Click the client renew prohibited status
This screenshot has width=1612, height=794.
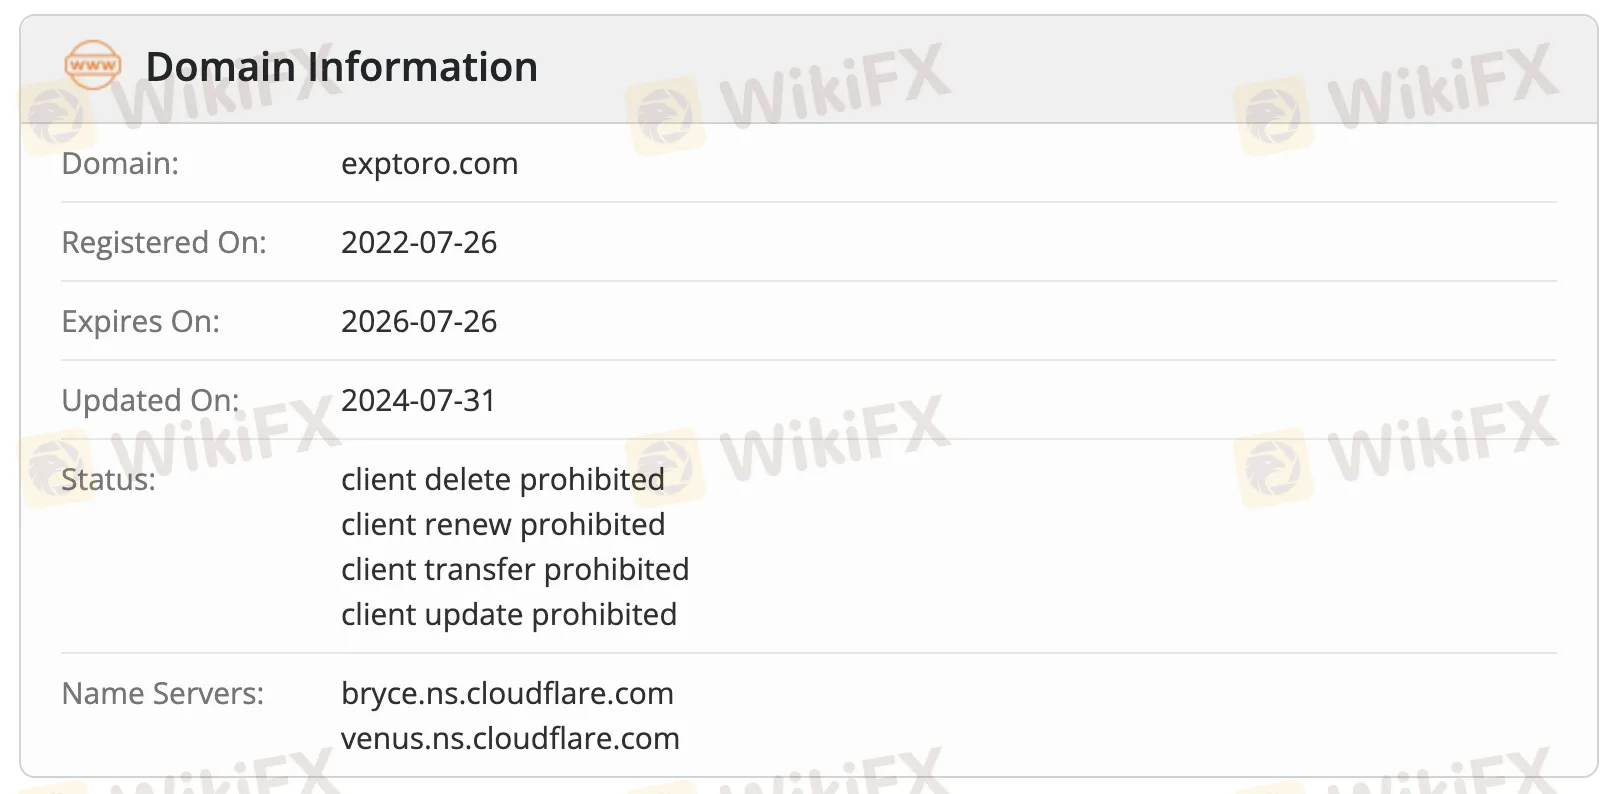click(502, 524)
